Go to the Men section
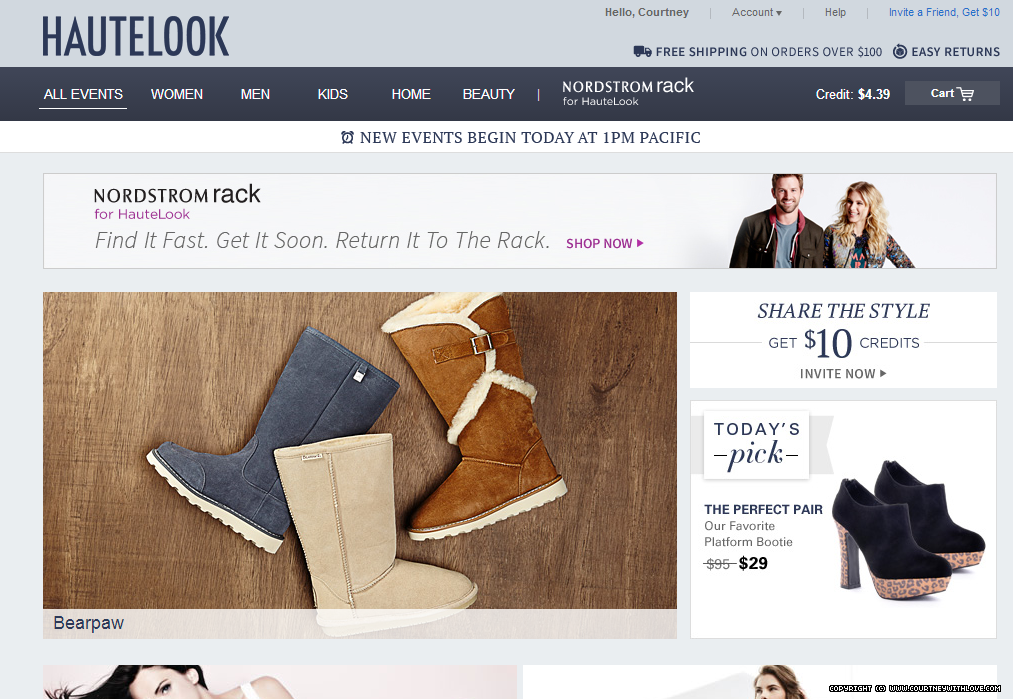This screenshot has height=699, width=1013. click(255, 94)
